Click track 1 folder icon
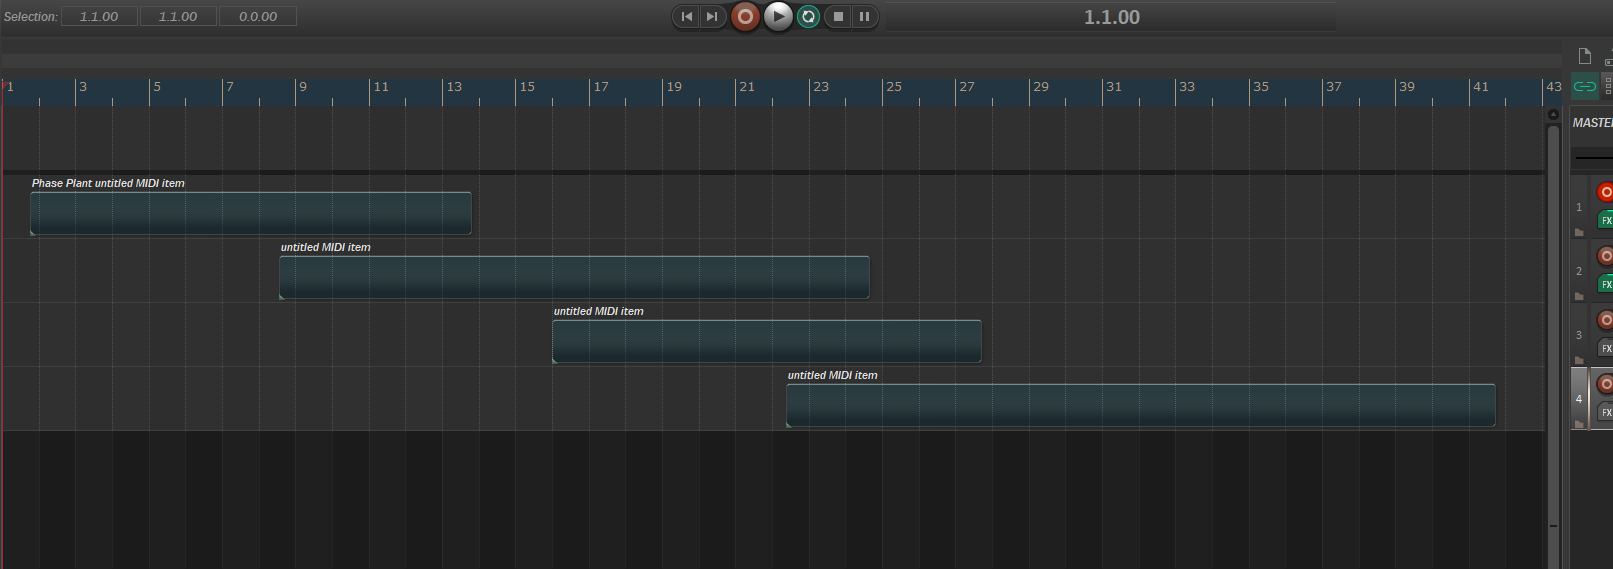Image resolution: width=1613 pixels, height=569 pixels. point(1579,232)
